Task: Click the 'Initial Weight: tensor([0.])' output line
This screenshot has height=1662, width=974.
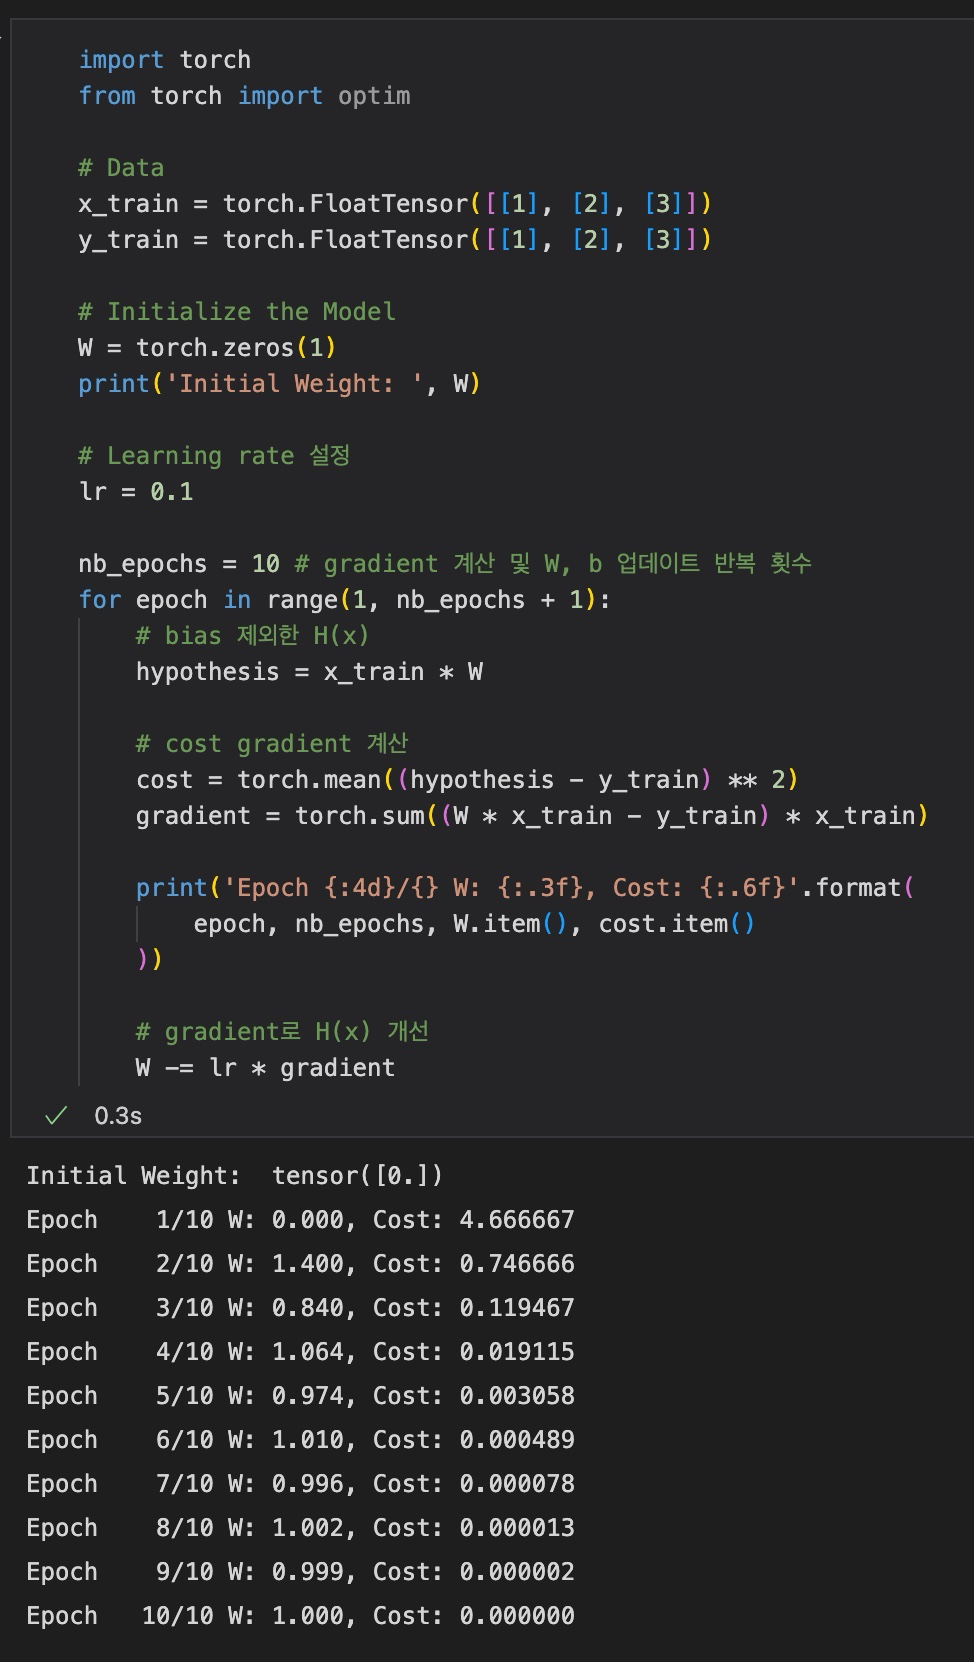Action: [x=234, y=1176]
